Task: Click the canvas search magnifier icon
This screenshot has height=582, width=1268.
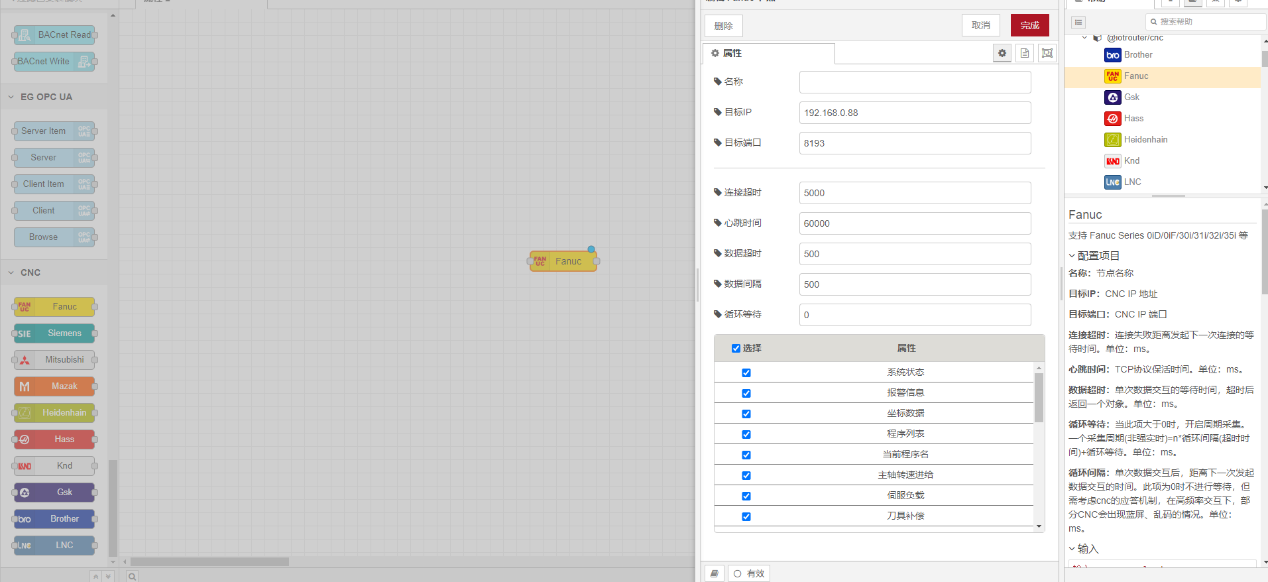Action: point(132,576)
